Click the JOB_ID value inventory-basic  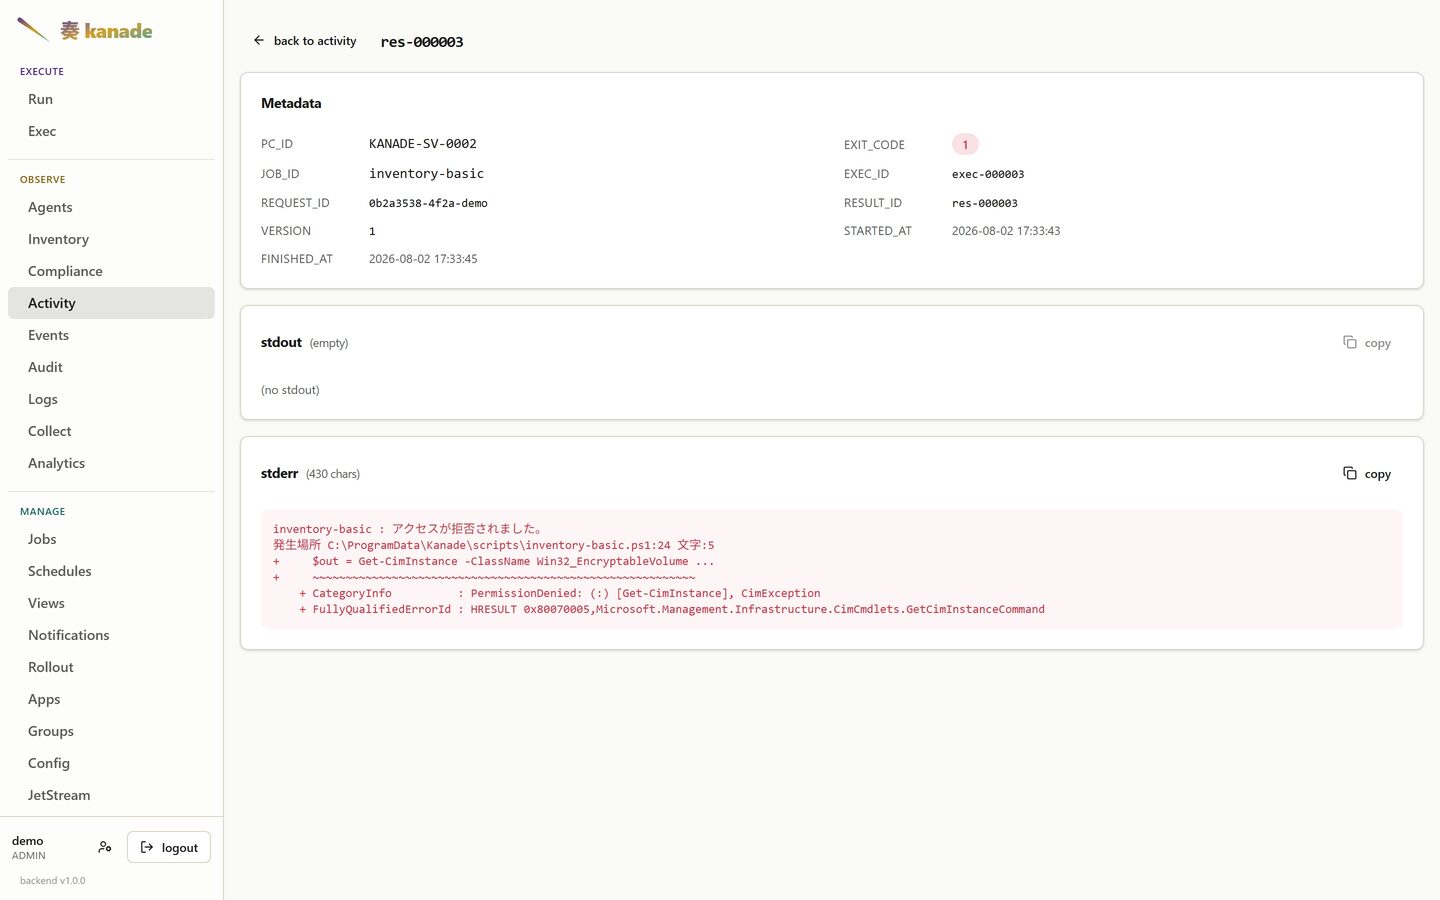(x=426, y=174)
